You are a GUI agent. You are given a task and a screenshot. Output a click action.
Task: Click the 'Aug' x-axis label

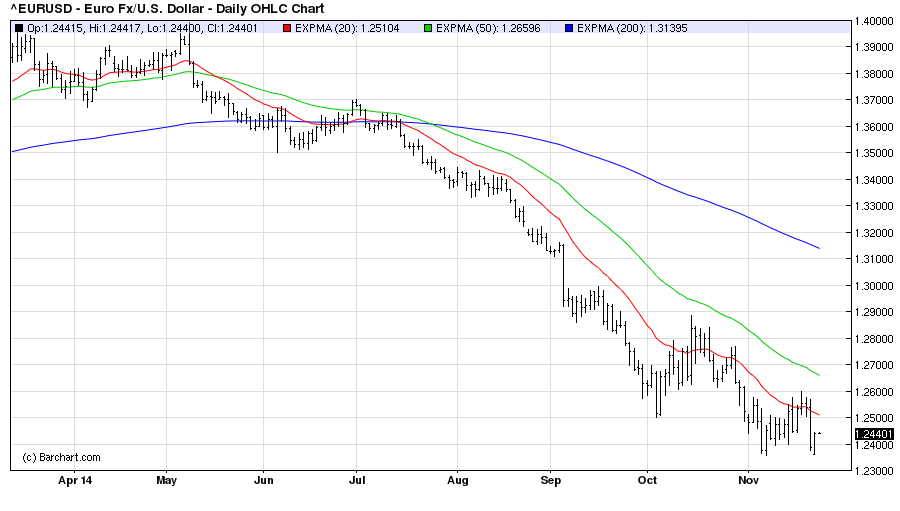[x=457, y=480]
